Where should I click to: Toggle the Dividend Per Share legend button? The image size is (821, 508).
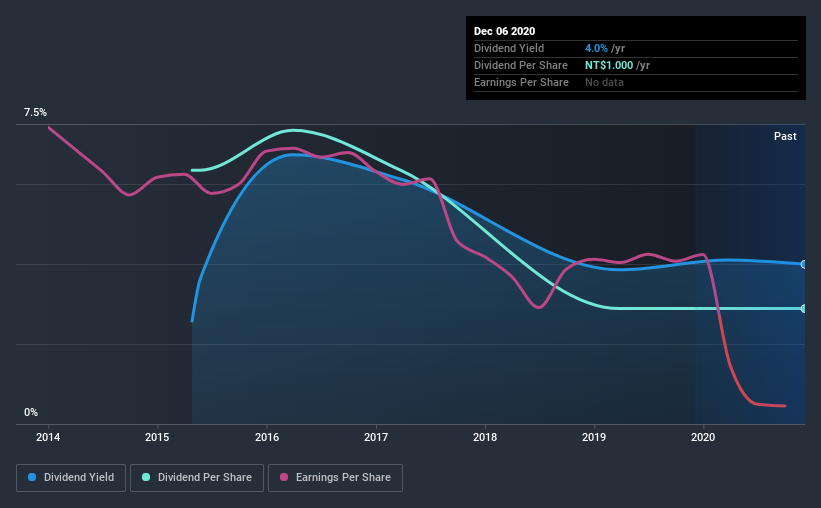point(197,478)
